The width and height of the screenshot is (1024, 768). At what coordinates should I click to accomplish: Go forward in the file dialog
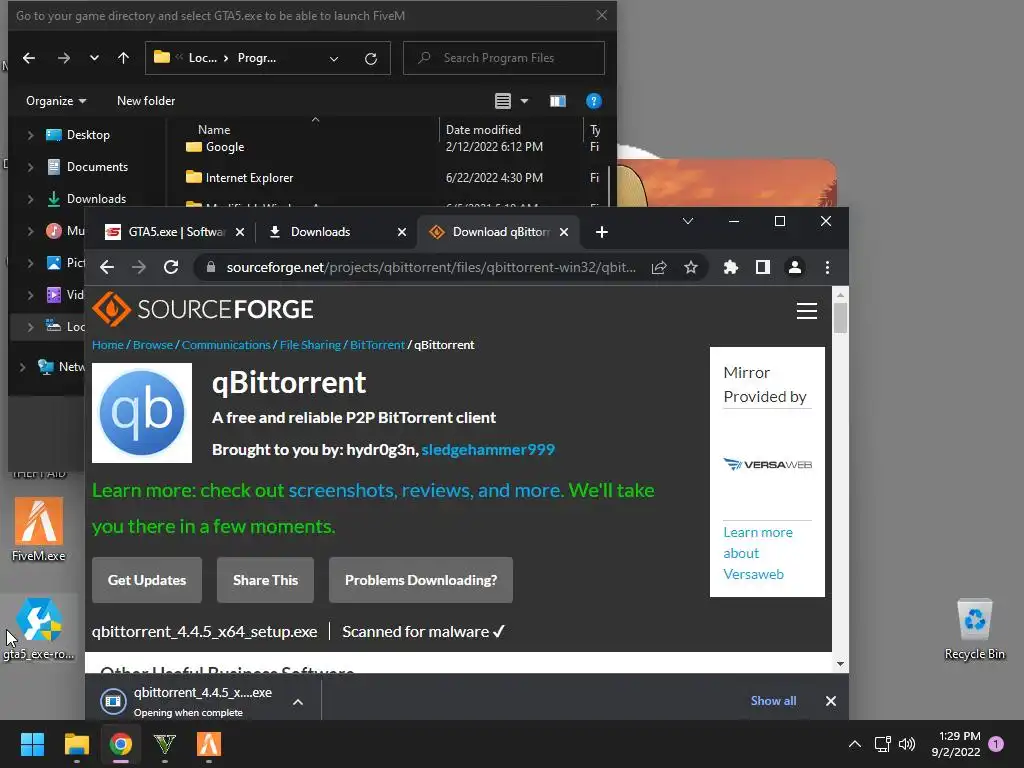(63, 58)
